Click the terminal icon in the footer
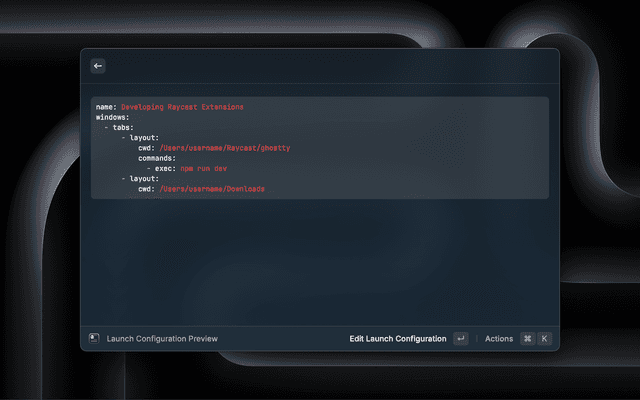640x400 pixels. (94, 339)
